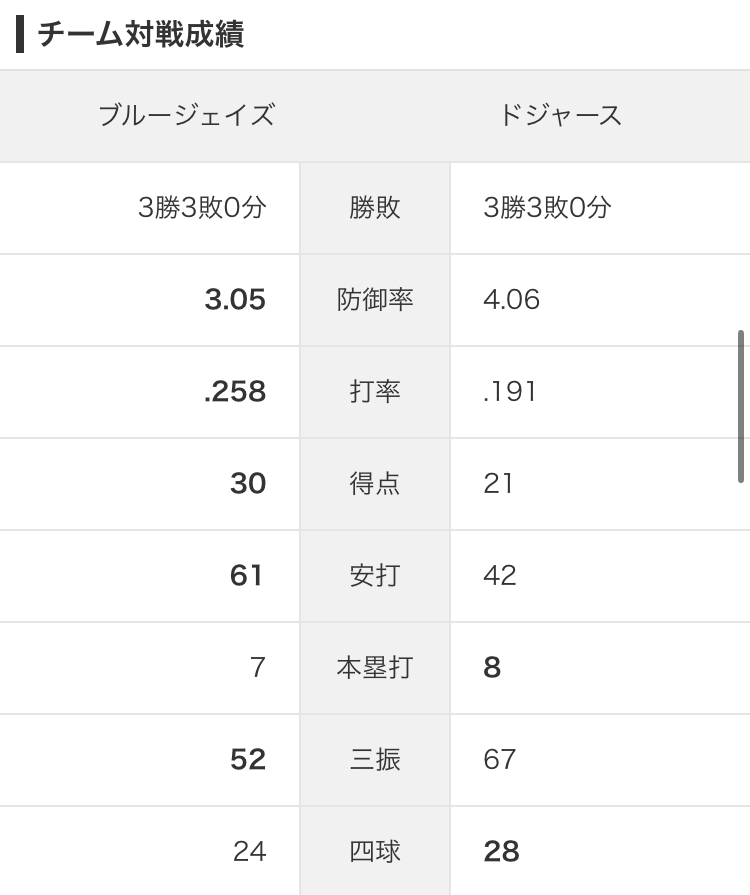750x895 pixels.
Task: Select the 本塁打 row label
Action: click(375, 667)
